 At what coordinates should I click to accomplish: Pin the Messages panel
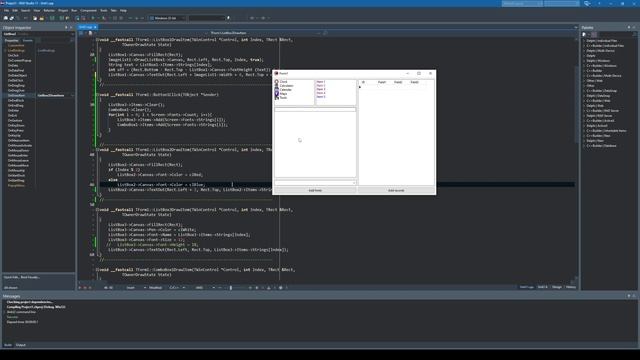tap(629, 296)
